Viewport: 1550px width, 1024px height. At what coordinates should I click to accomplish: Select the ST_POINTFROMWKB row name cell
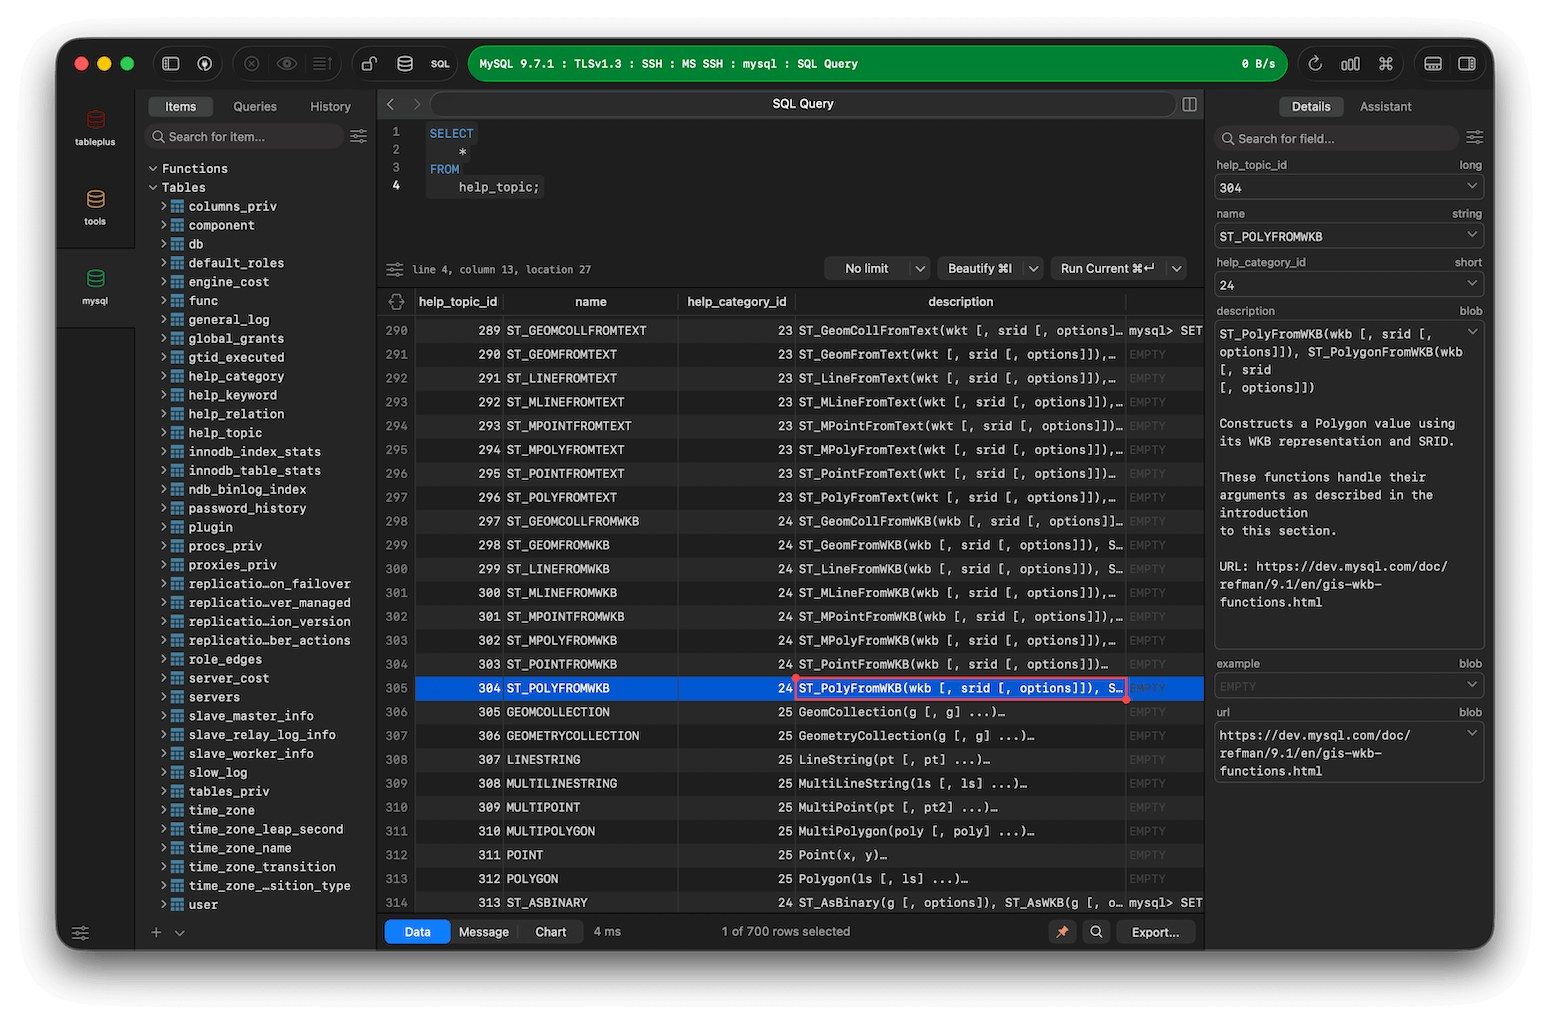point(591,665)
